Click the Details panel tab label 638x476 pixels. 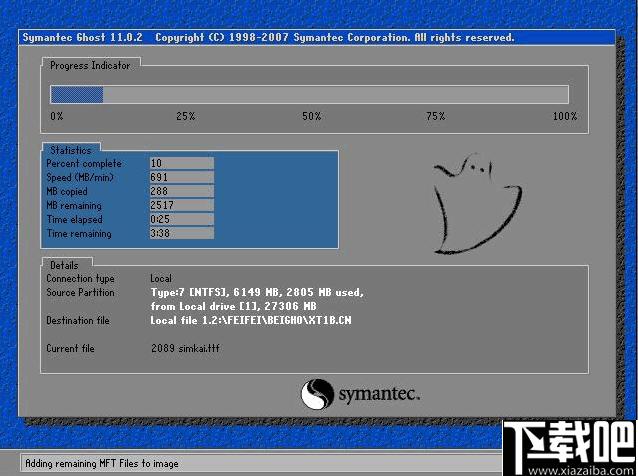pos(64,265)
